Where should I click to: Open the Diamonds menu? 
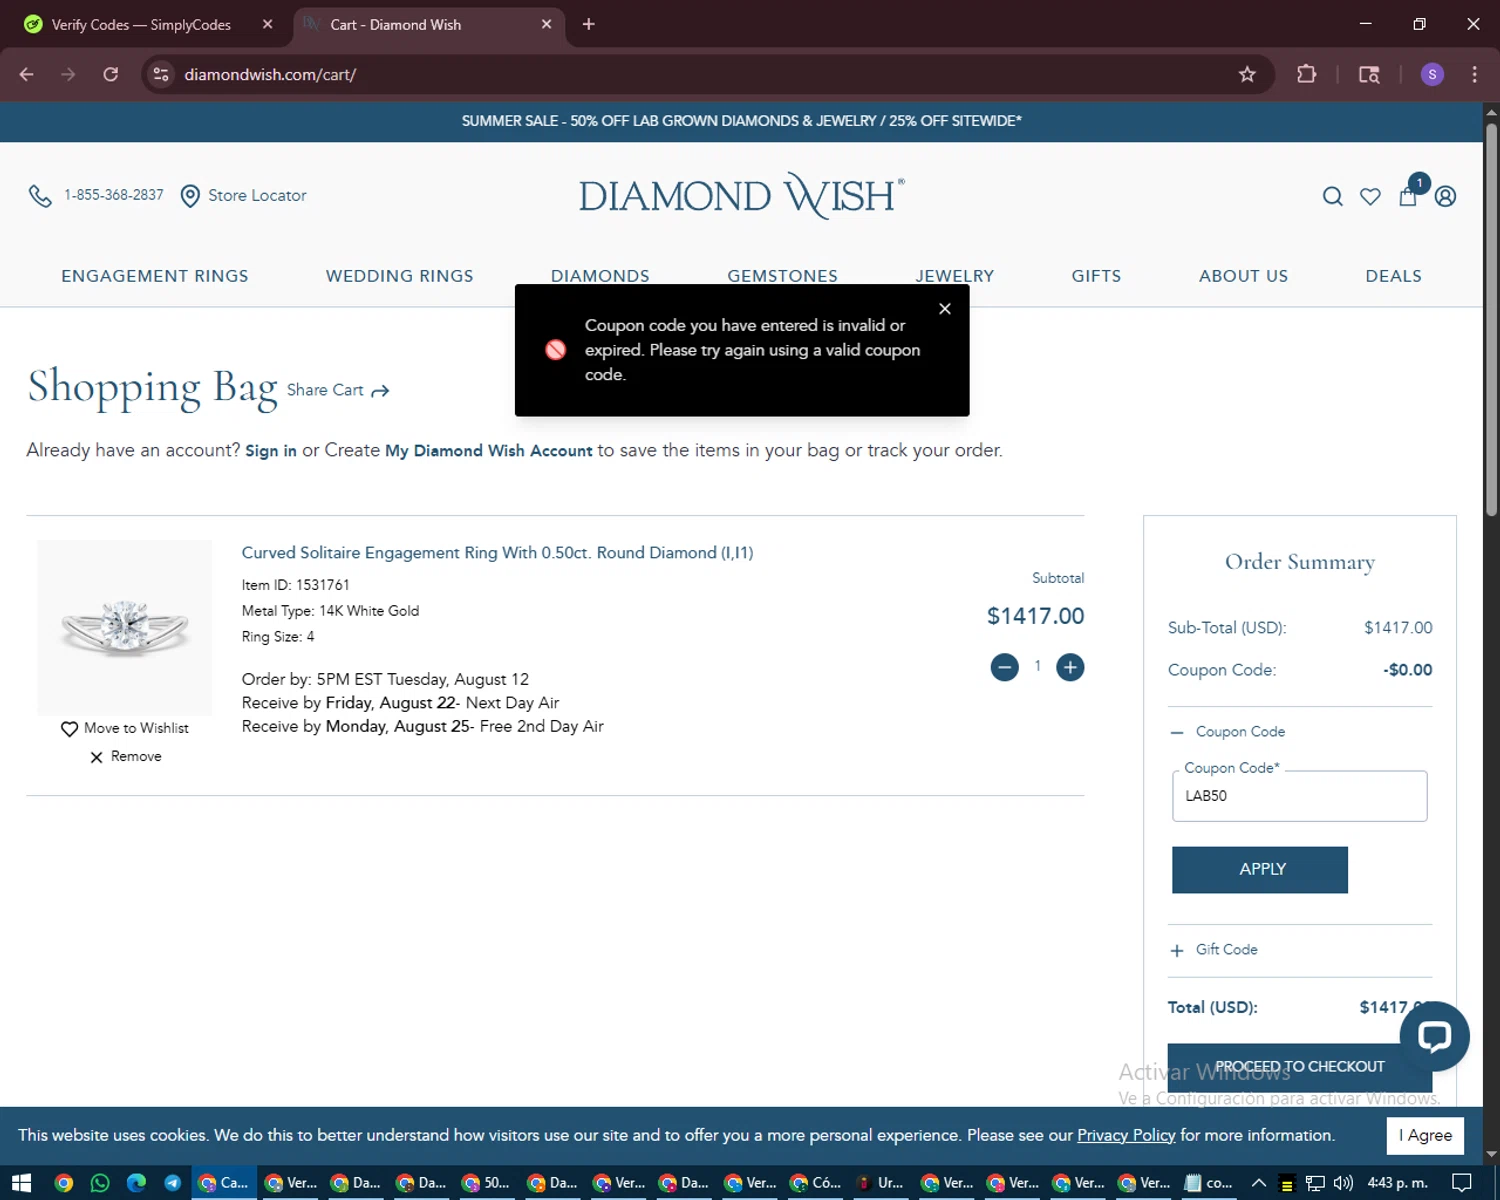click(600, 276)
